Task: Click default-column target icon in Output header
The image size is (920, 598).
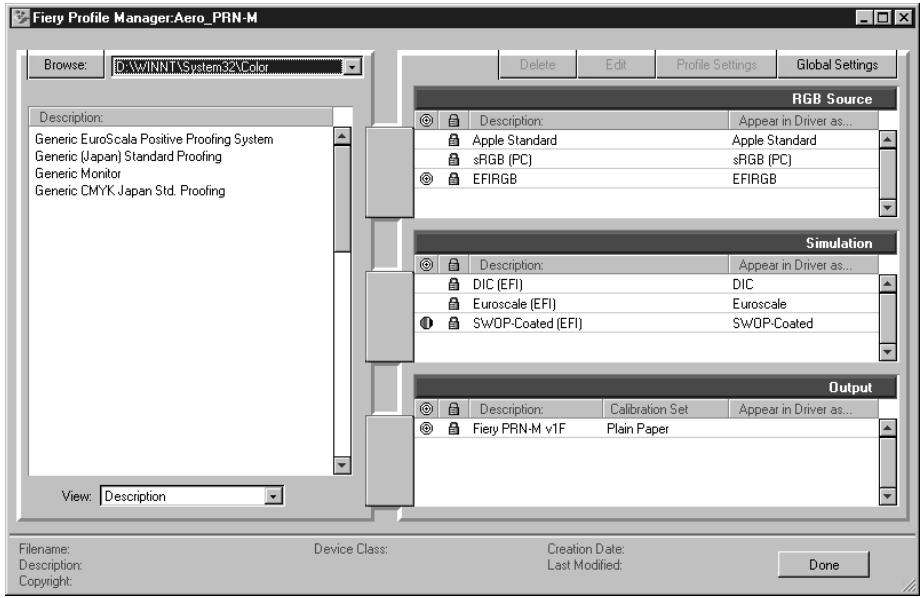Action: click(x=427, y=409)
